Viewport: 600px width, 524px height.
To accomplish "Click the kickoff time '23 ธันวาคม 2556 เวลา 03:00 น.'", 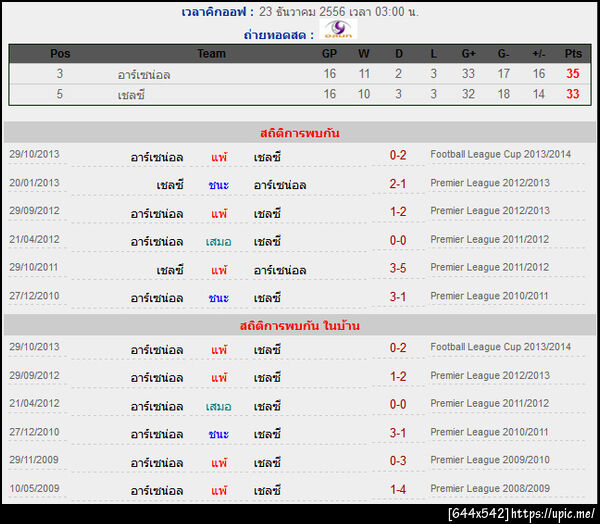I will click(339, 12).
